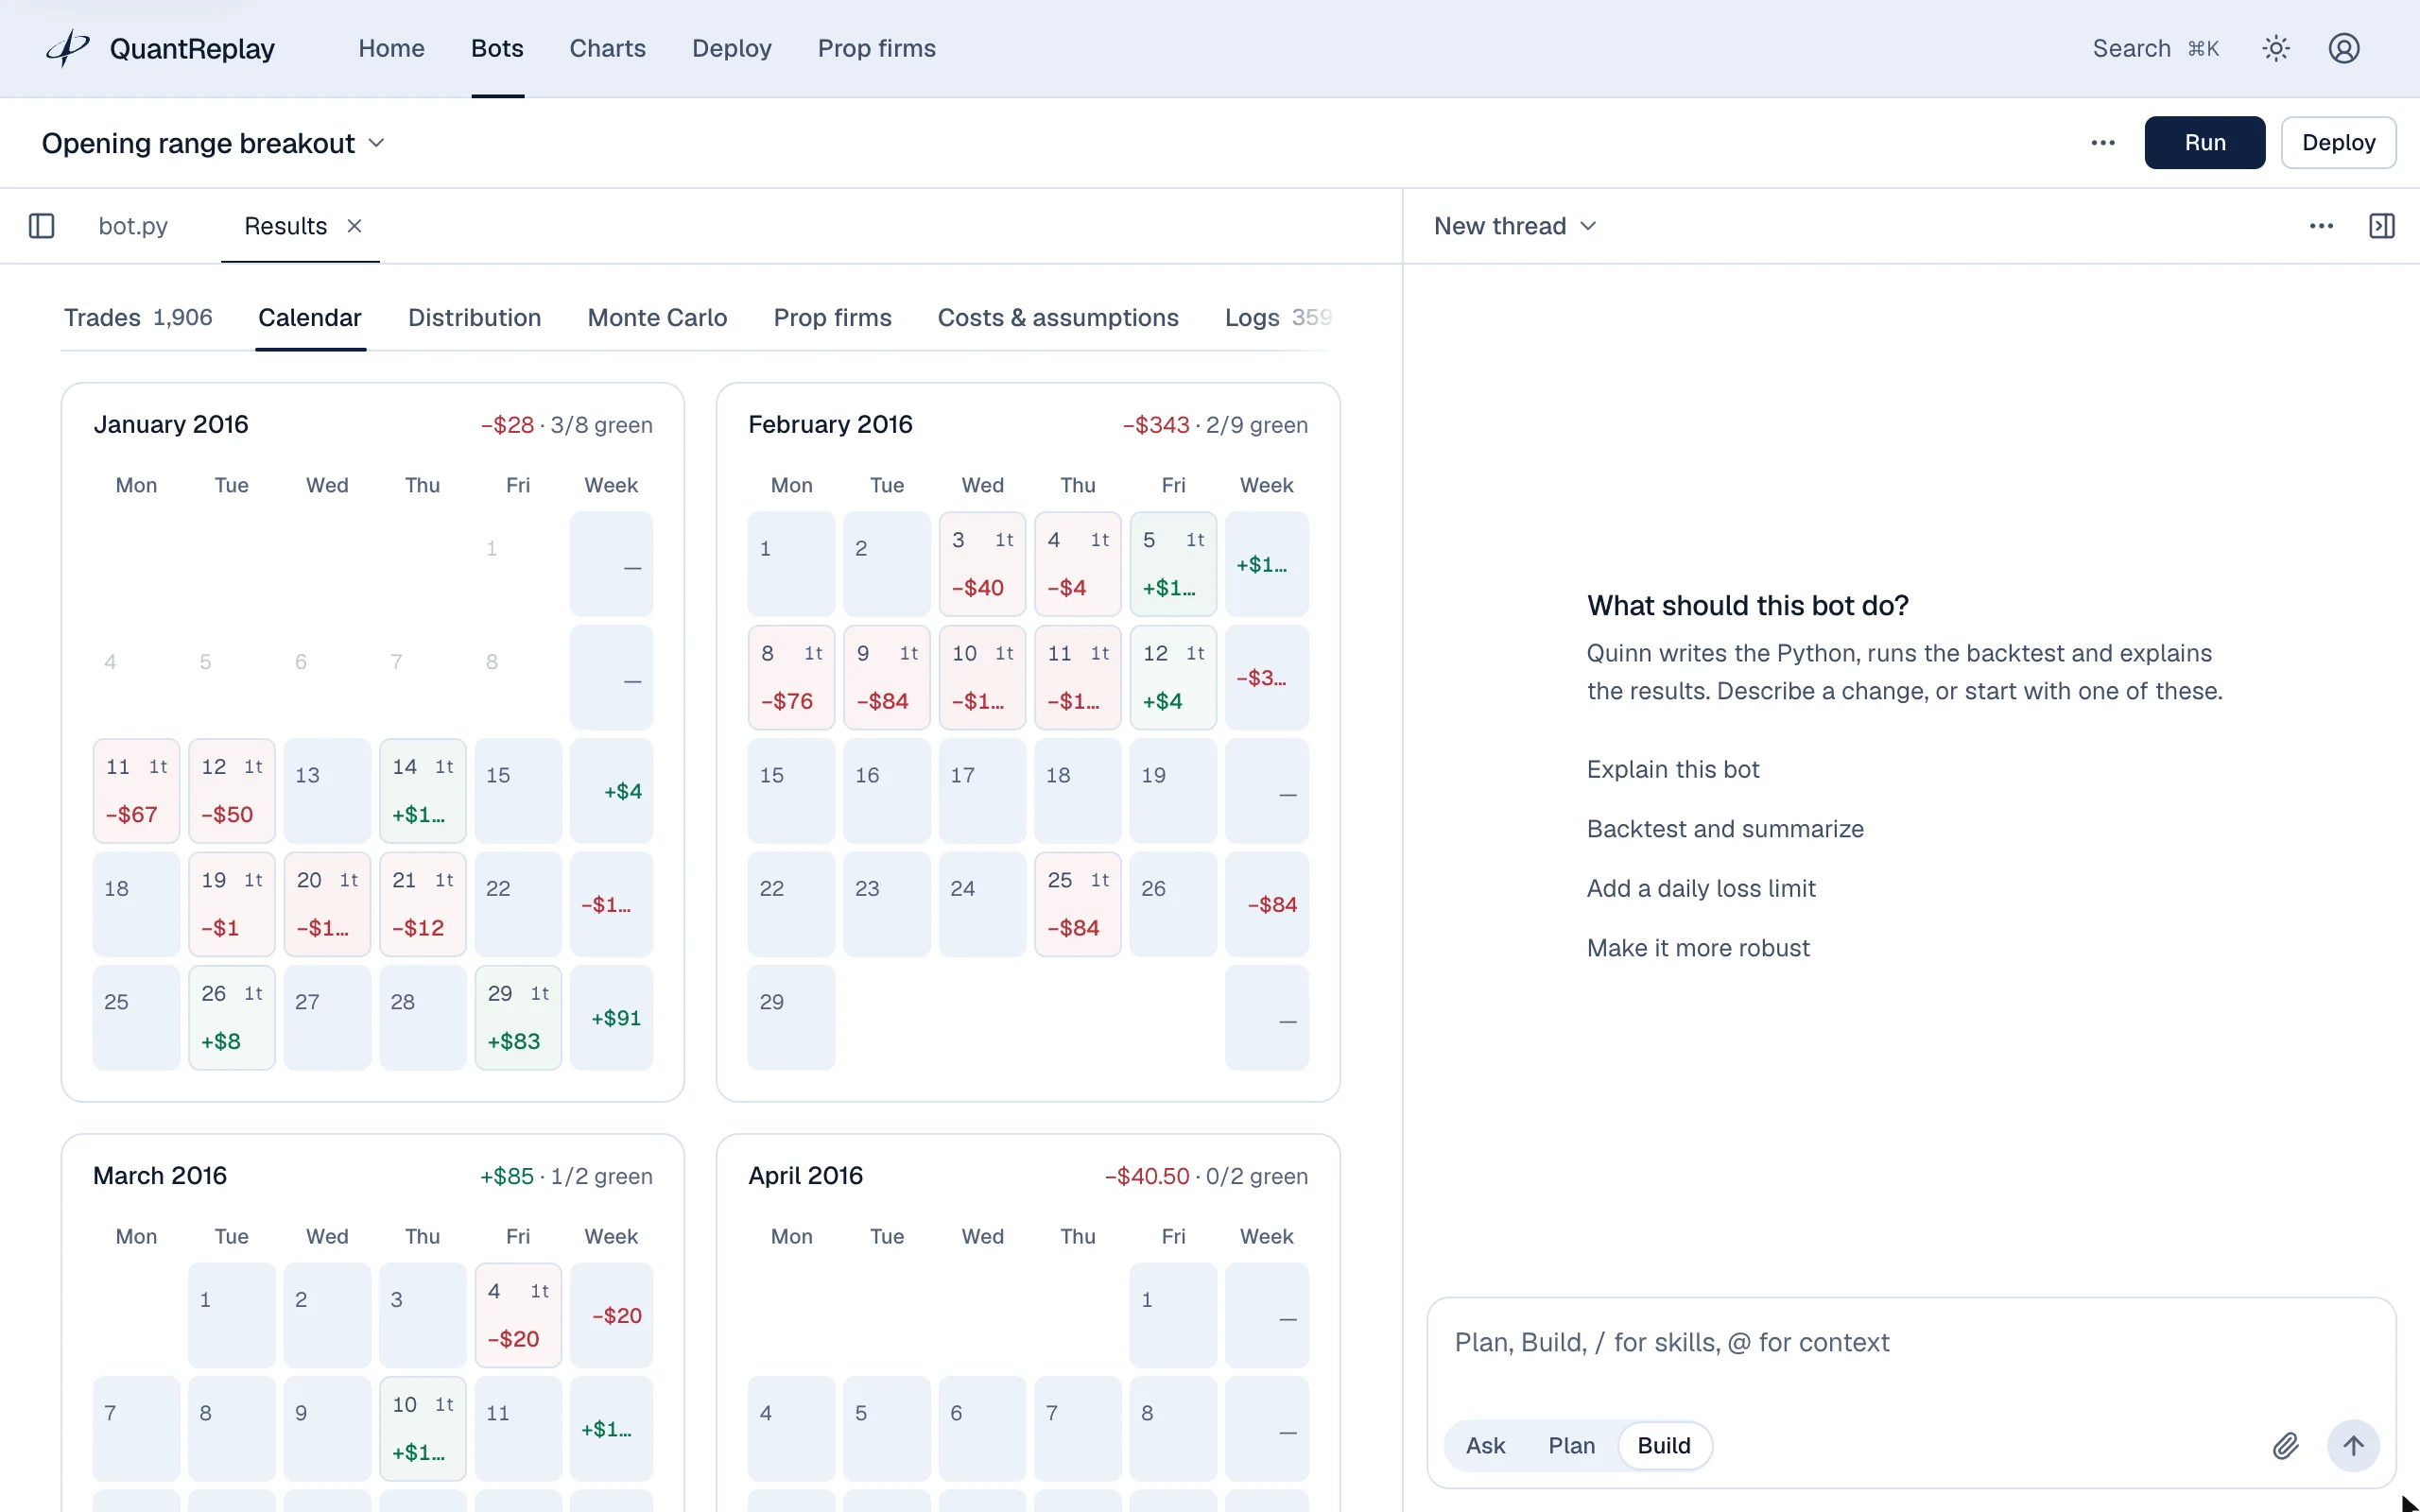Select February 25 day cell showing −$84
Screen dimensions: 2420x1512
point(1077,904)
